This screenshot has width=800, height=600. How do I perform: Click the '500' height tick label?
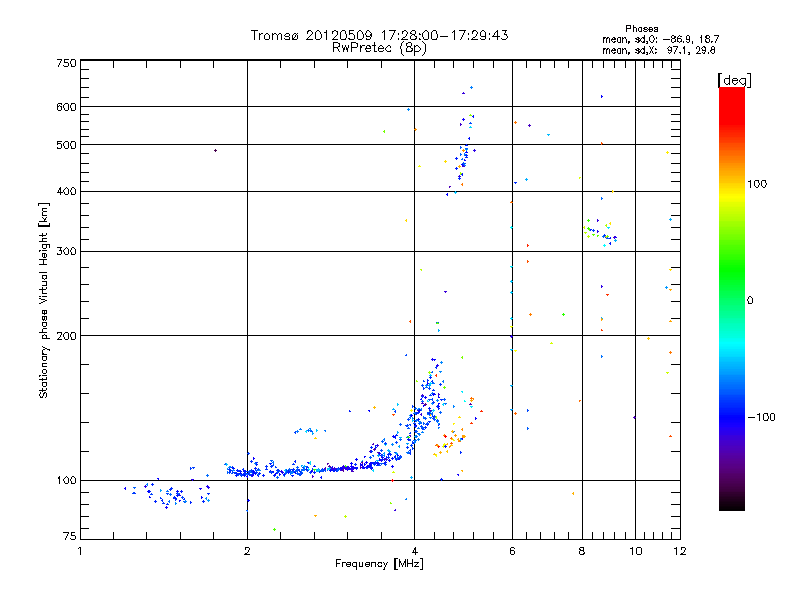point(66,145)
